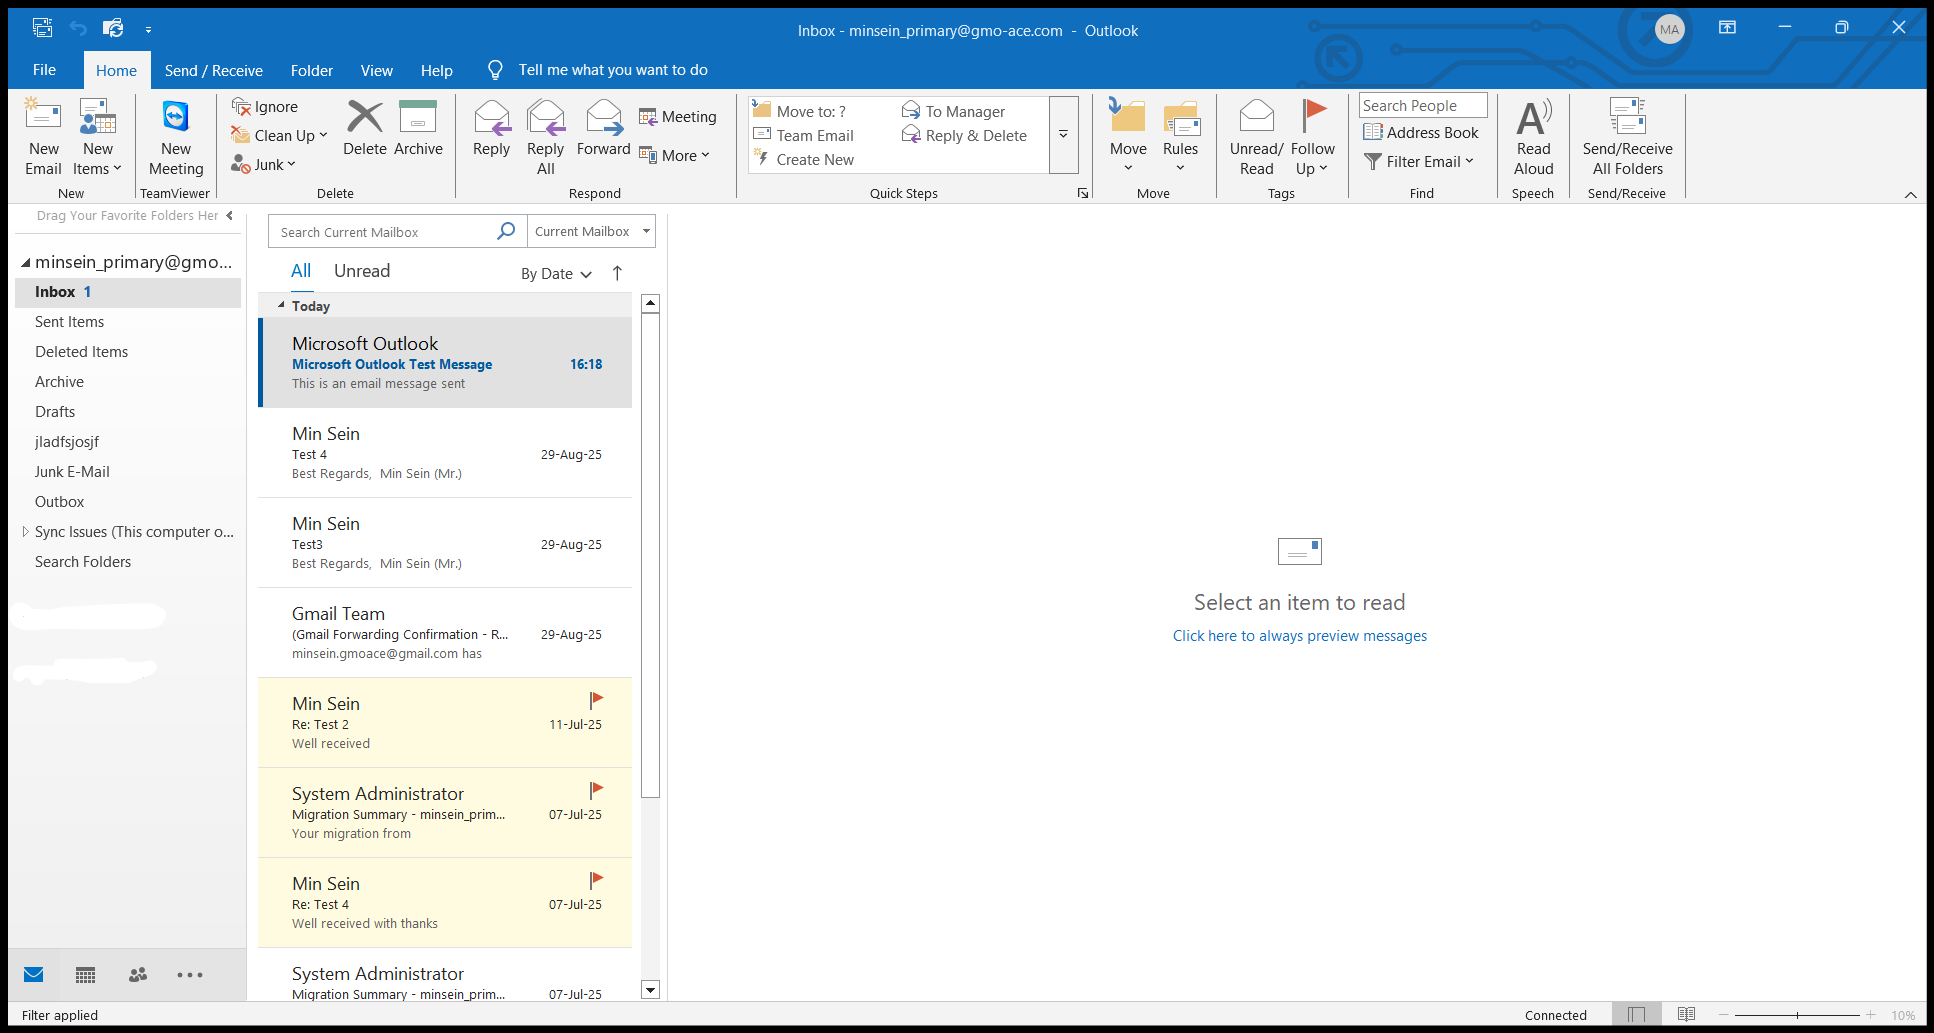Run the To Manager quick step
Viewport: 1934px width, 1033px height.
(954, 111)
